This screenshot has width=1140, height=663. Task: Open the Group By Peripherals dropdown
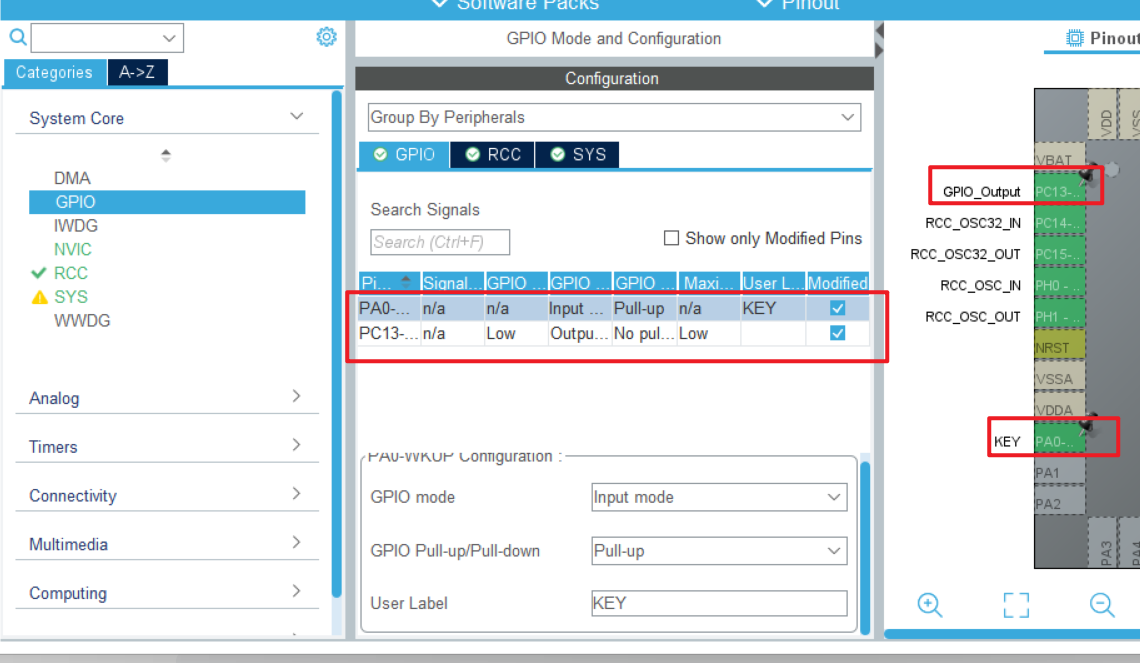614,117
